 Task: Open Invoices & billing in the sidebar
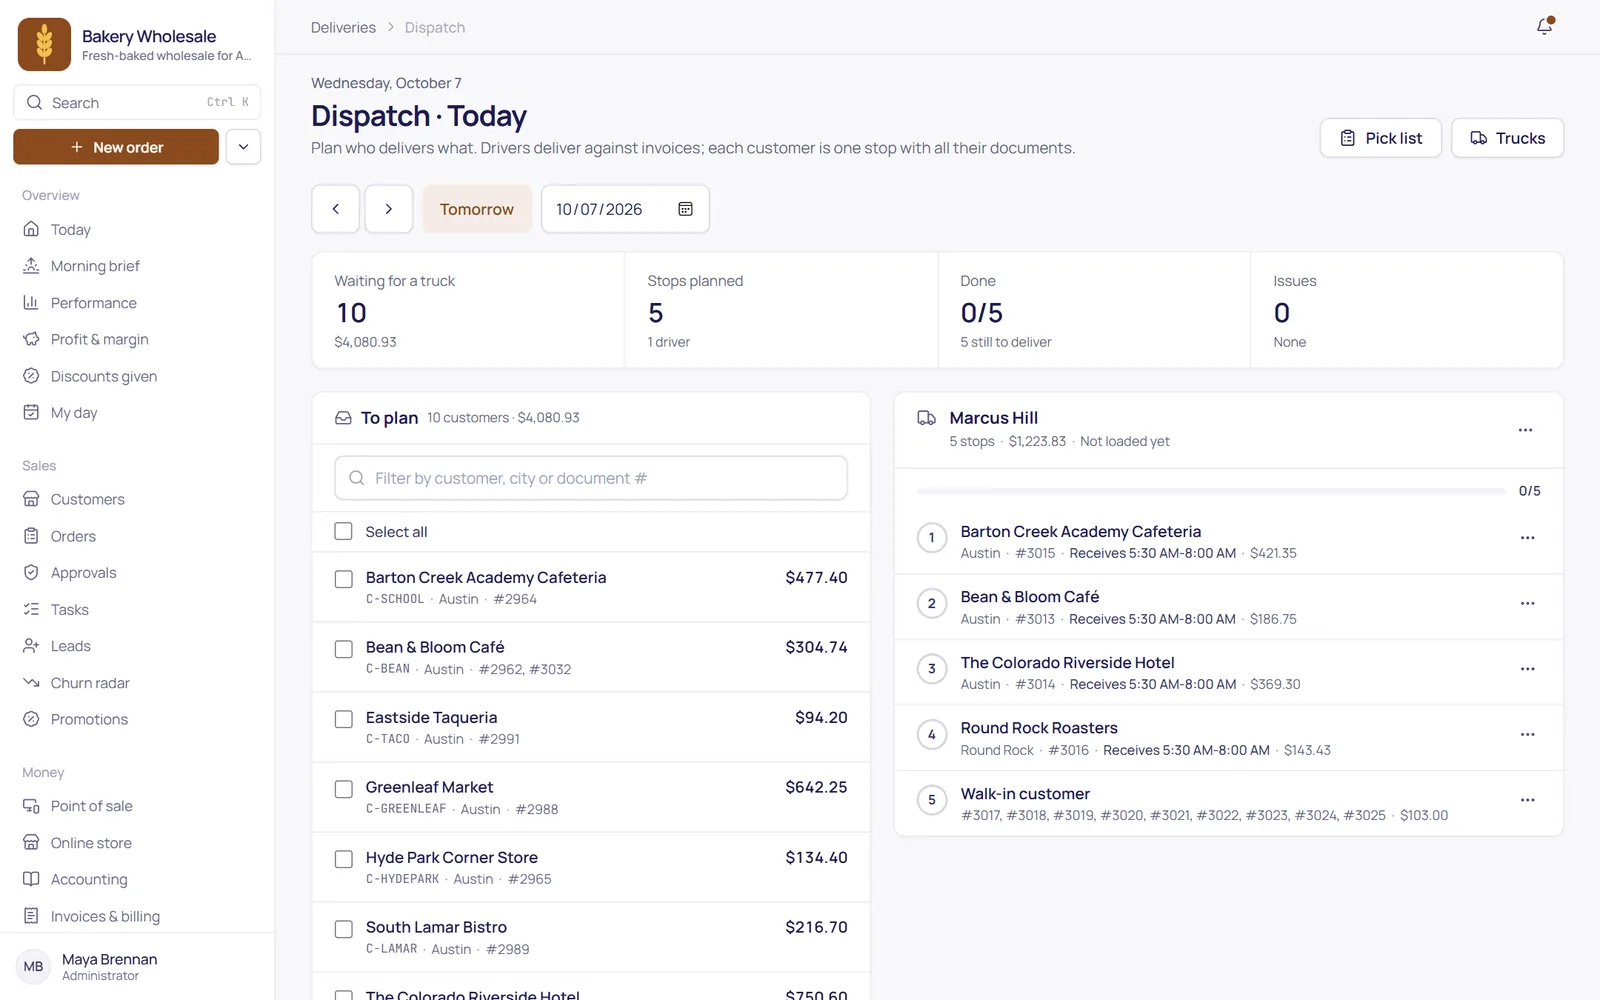(x=105, y=916)
